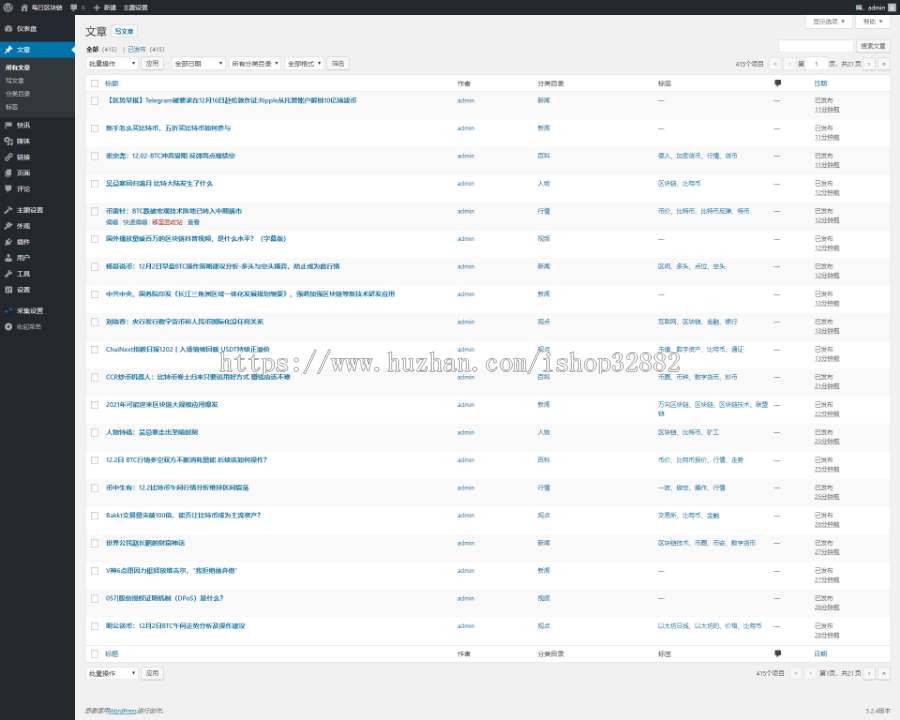The height and width of the screenshot is (720, 900).
Task: Jump to last page in top pagination
Action: click(x=884, y=64)
